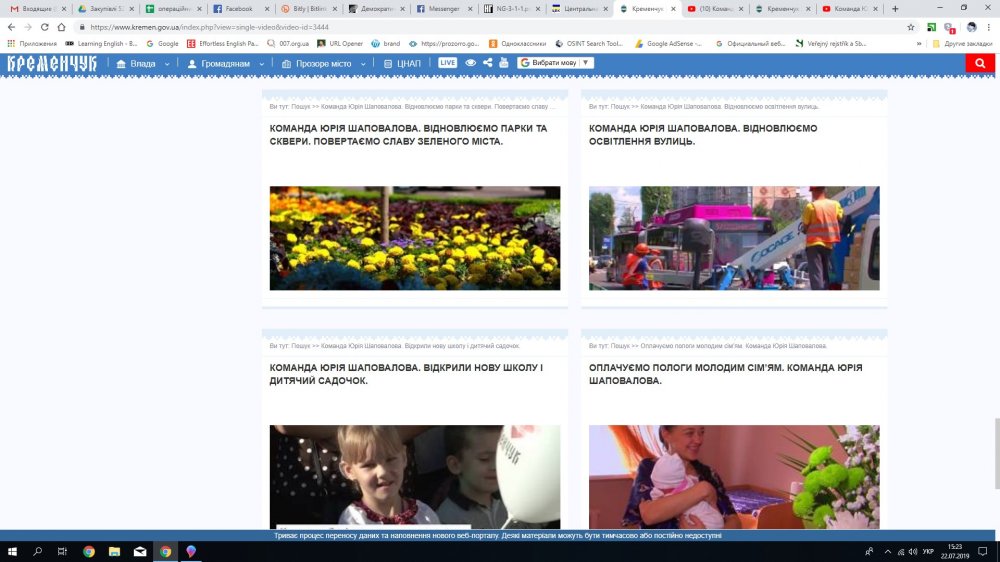This screenshot has width=1000, height=562.
Task: Open the ЦНАП menu item
Action: click(x=404, y=63)
